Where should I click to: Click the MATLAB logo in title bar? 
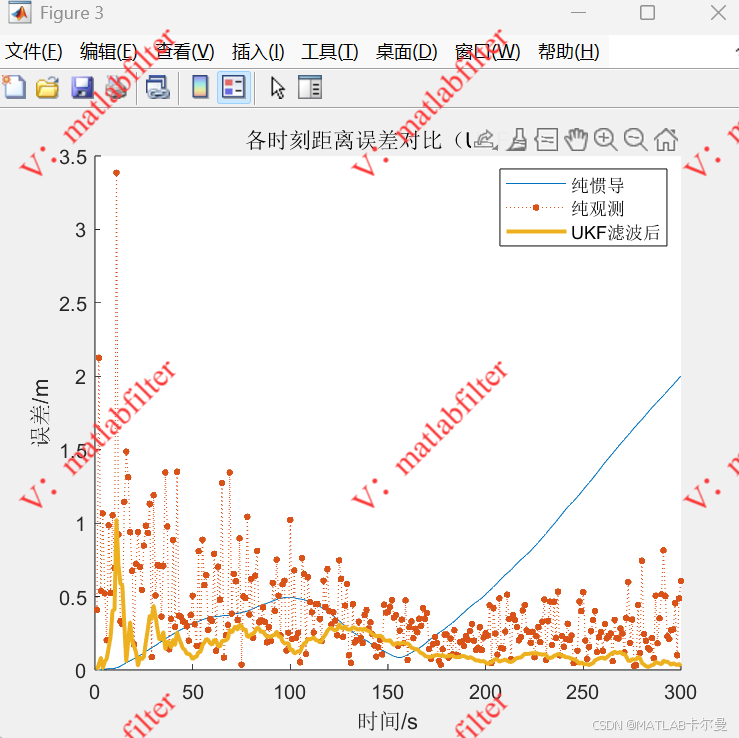click(x=19, y=13)
